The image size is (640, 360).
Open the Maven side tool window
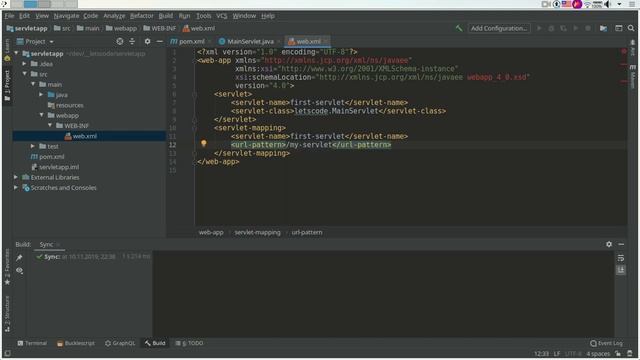[x=633, y=76]
